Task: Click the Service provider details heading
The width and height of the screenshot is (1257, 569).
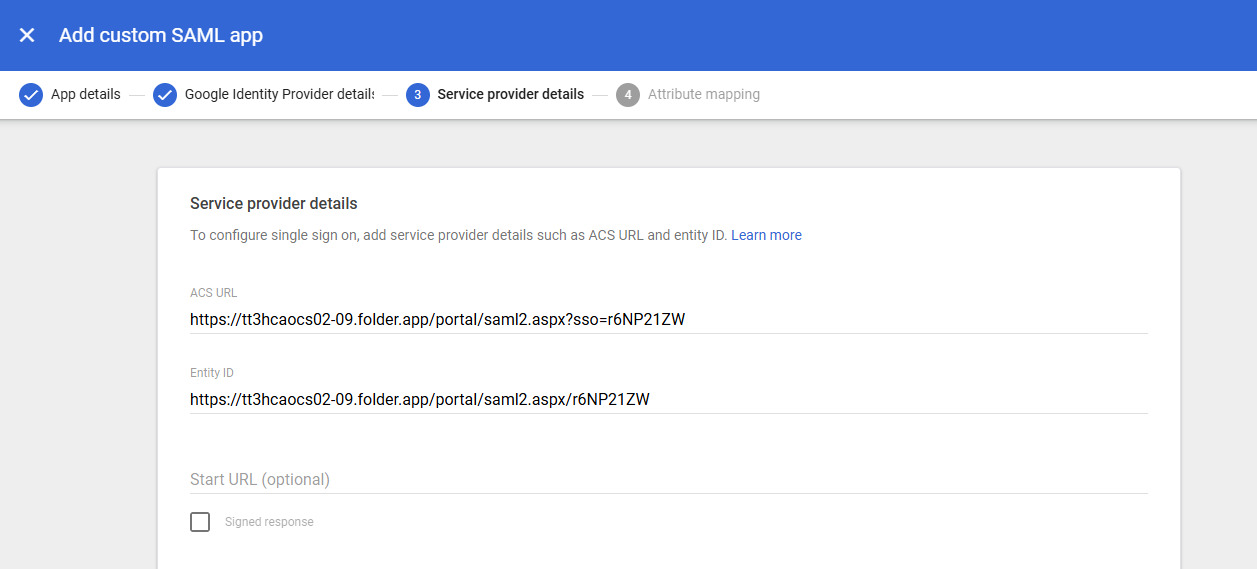Action: [x=273, y=203]
